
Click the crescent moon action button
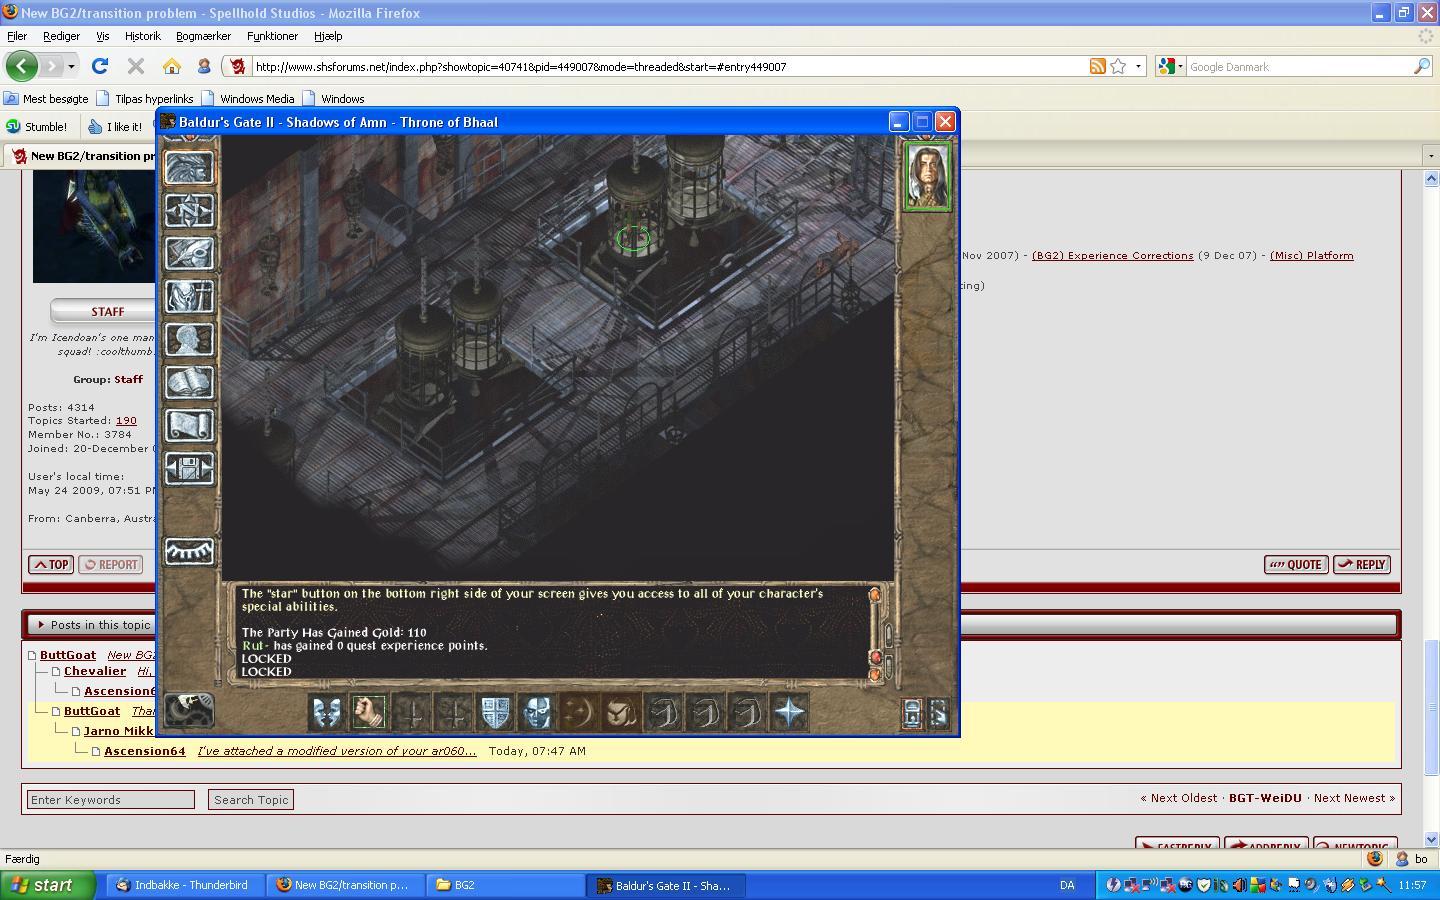pyautogui.click(x=579, y=712)
